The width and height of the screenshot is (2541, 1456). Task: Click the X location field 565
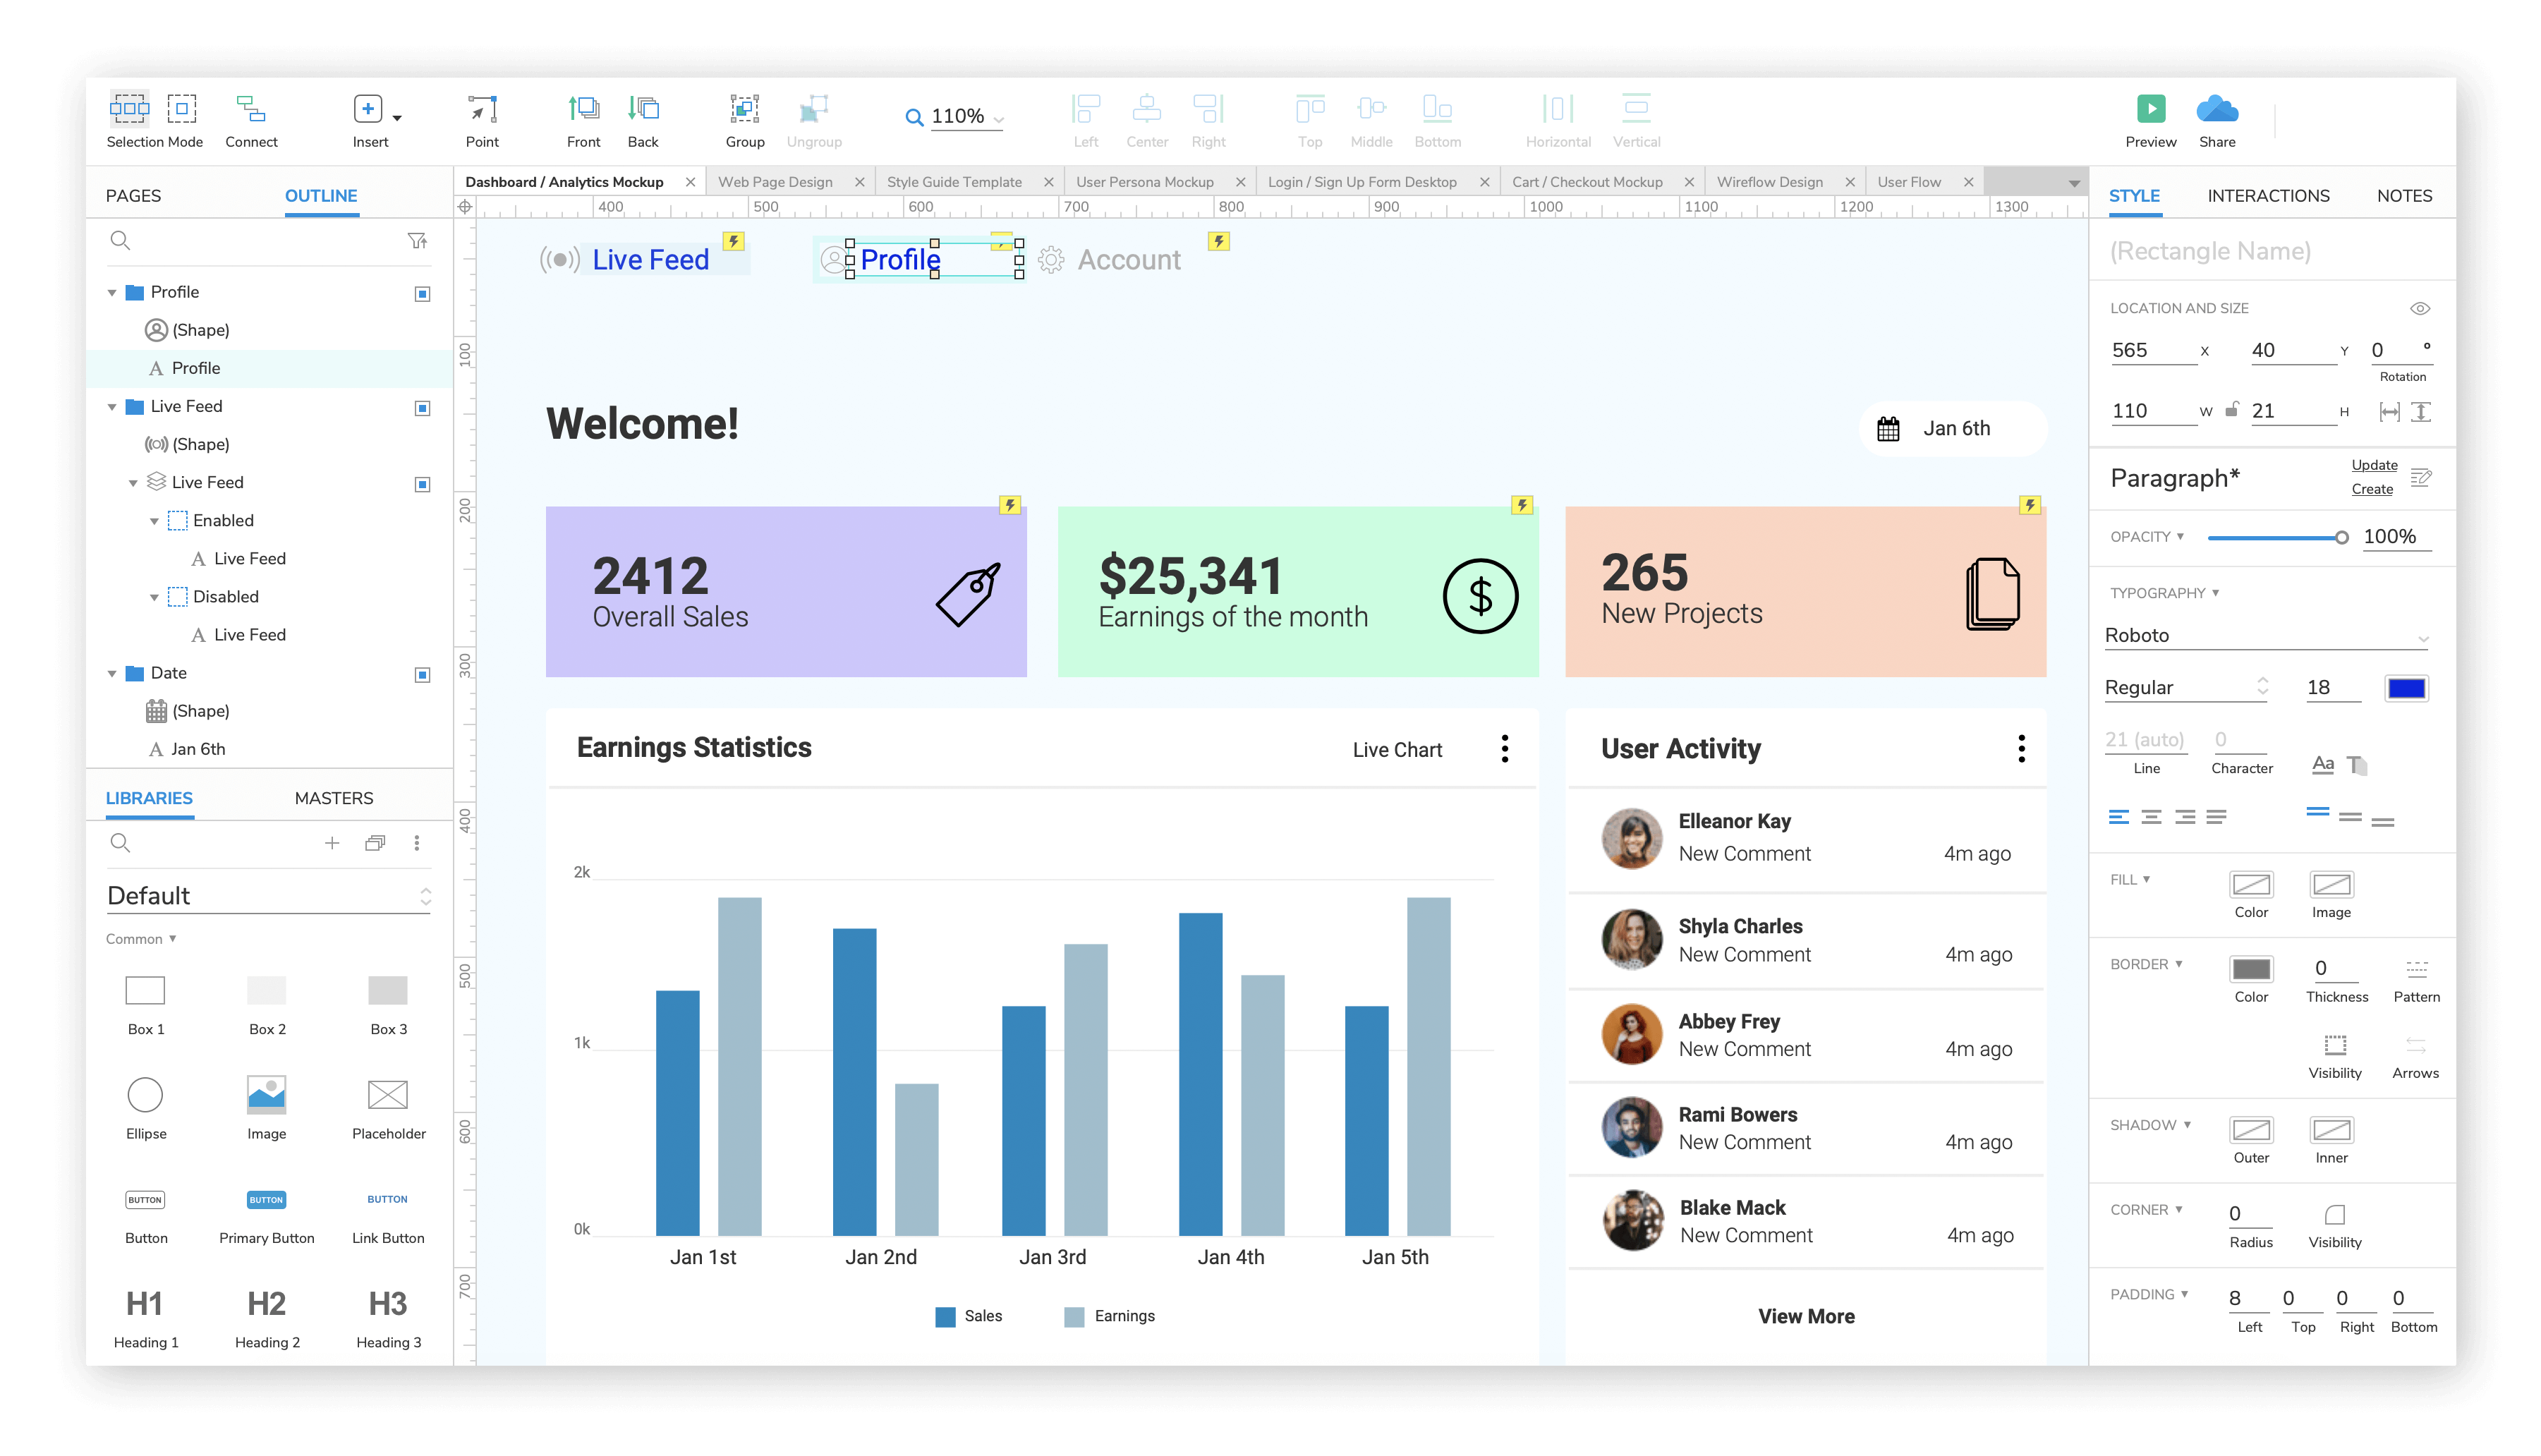click(x=2152, y=351)
